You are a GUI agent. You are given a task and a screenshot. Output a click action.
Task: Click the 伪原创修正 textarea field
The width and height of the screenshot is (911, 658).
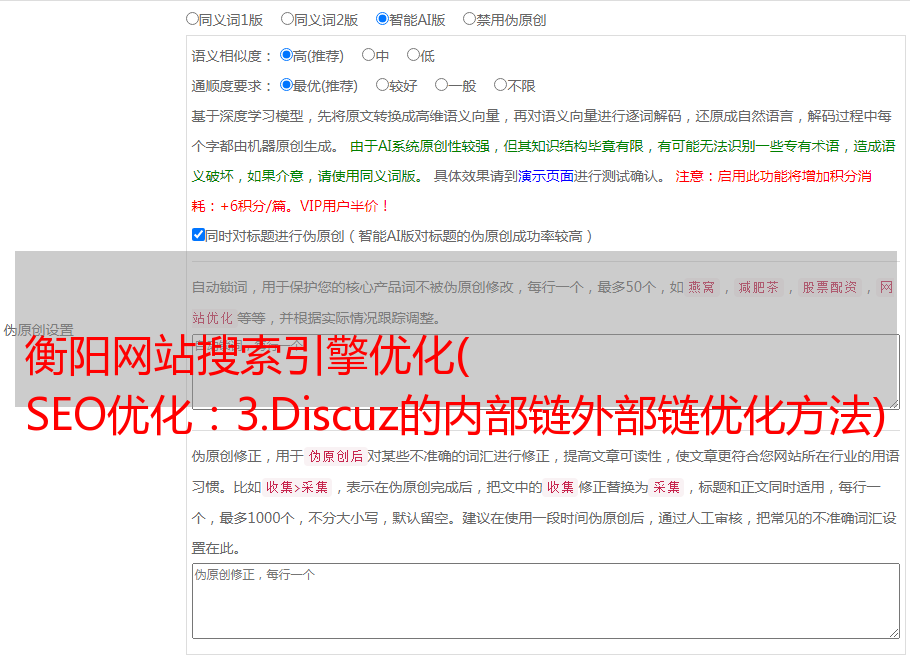tap(546, 601)
